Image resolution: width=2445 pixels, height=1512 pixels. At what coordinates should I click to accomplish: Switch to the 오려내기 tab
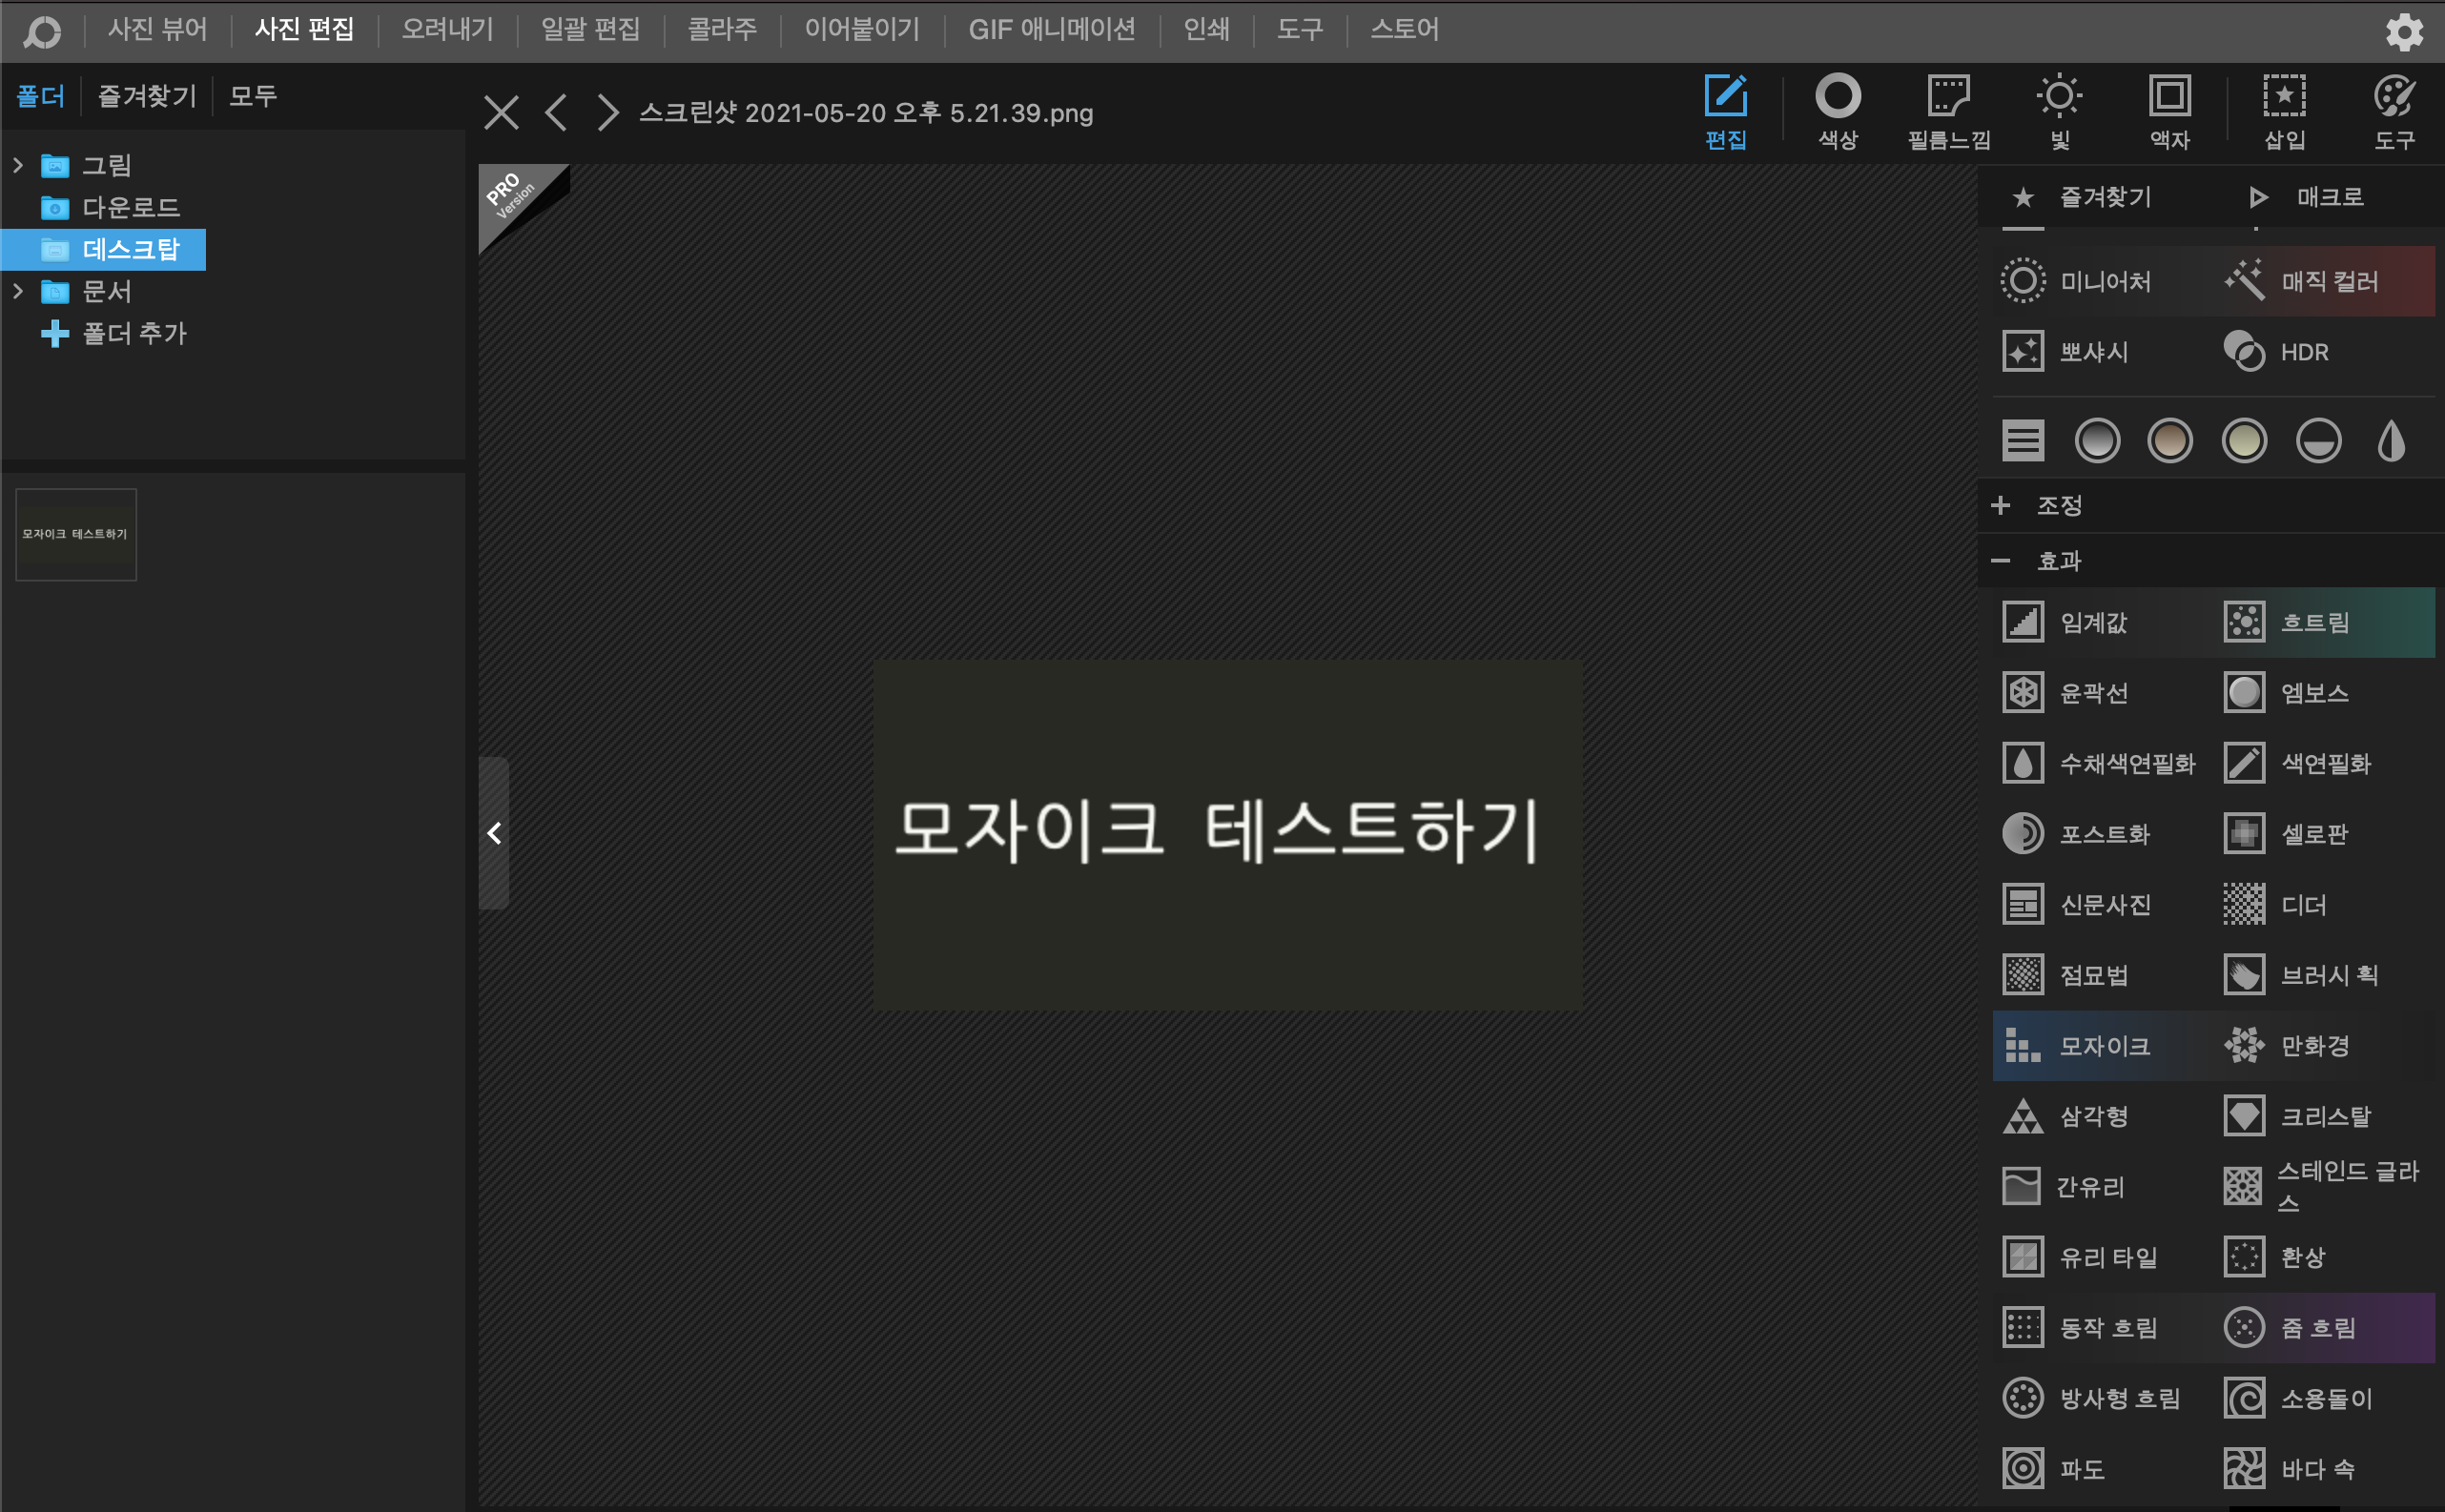click(447, 29)
